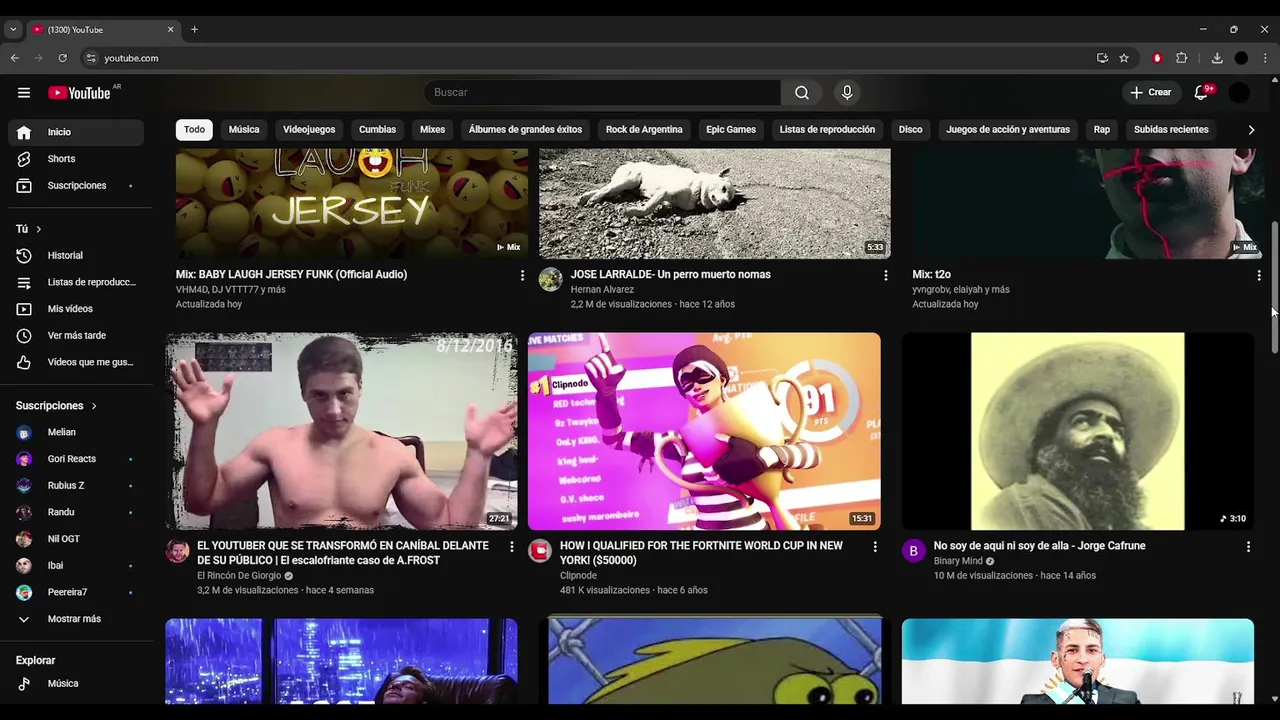Click the Buscar search field
1280x720 pixels.
[x=603, y=93]
